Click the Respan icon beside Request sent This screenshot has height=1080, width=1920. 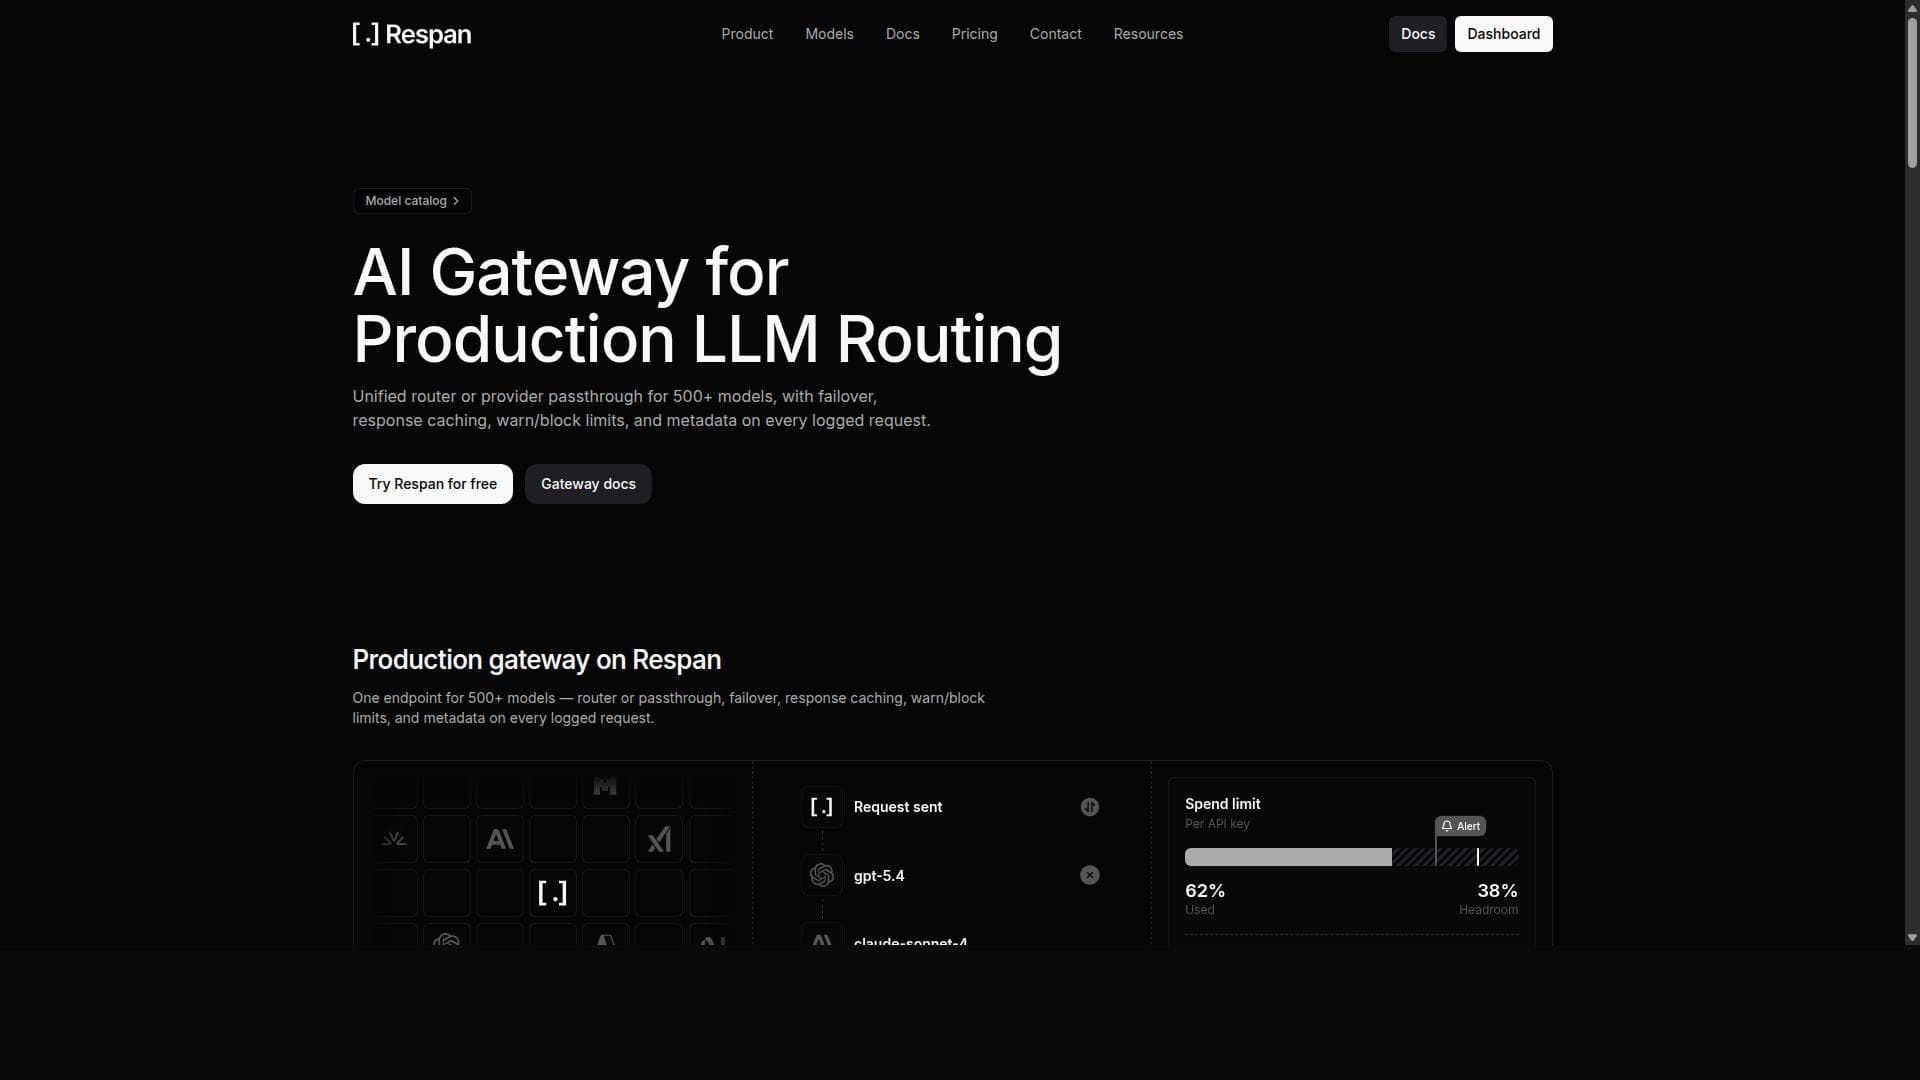[x=822, y=807]
